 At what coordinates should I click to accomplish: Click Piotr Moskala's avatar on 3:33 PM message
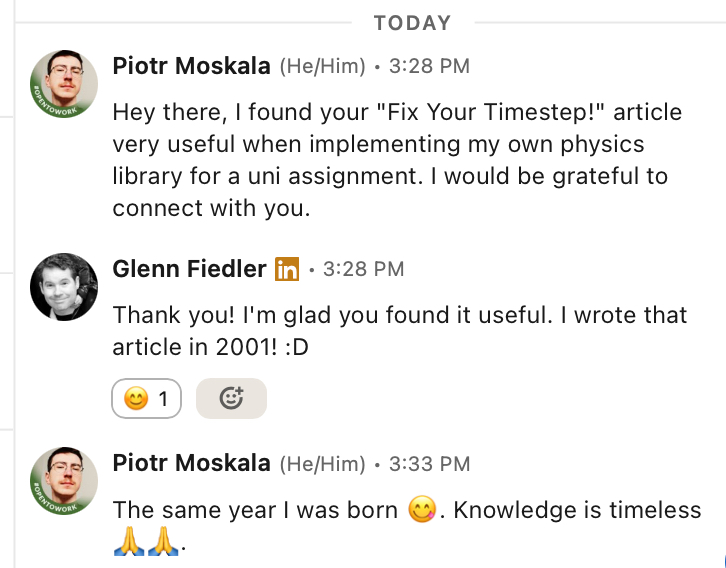point(65,481)
